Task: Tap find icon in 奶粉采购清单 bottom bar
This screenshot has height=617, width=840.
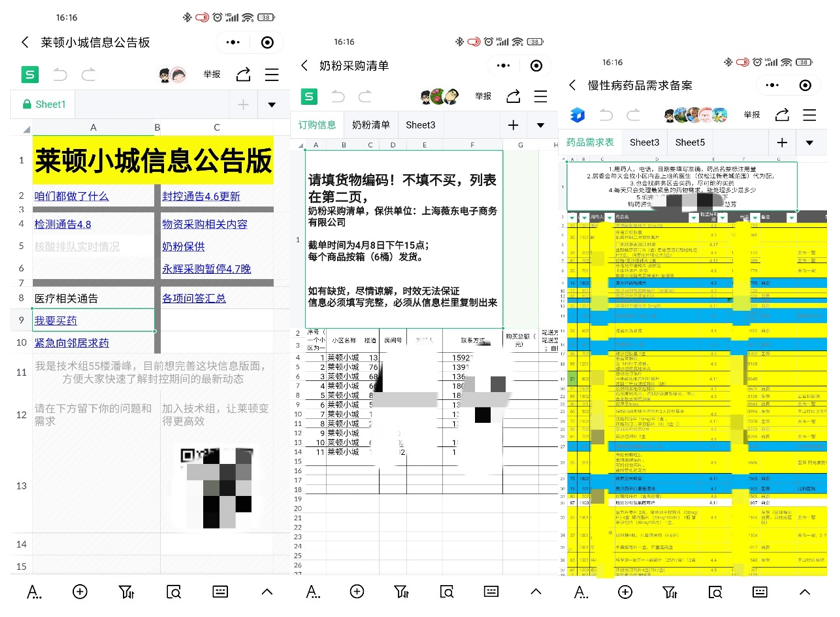Action: pos(447,592)
